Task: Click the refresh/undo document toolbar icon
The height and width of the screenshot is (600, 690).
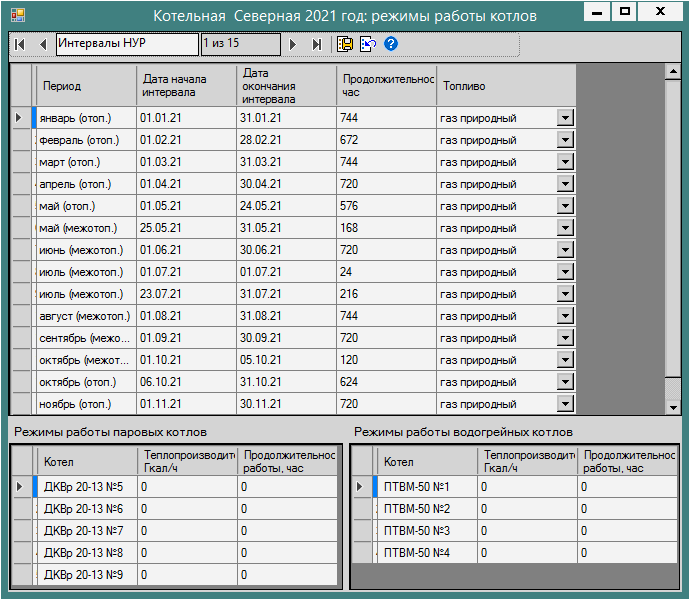Action: click(x=368, y=44)
